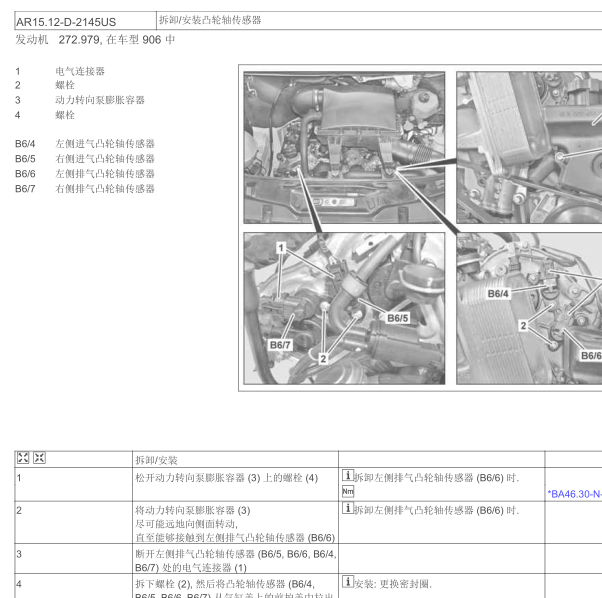The height and width of the screenshot is (598, 602).
Task: Click the B6/6 callout label in diagram
Action: (591, 355)
